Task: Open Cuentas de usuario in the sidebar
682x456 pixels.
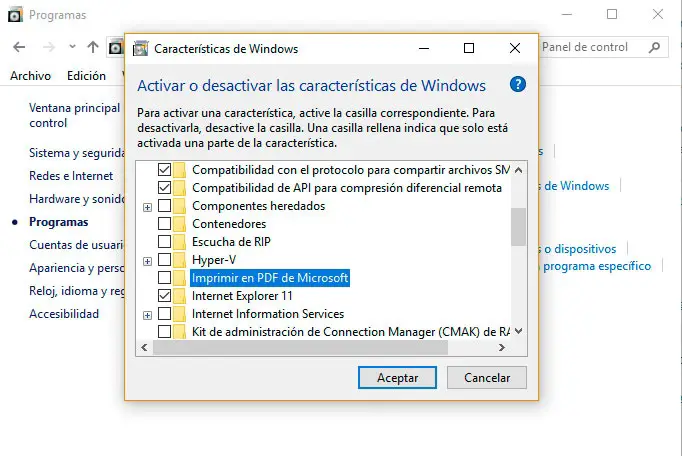Action: 77,245
